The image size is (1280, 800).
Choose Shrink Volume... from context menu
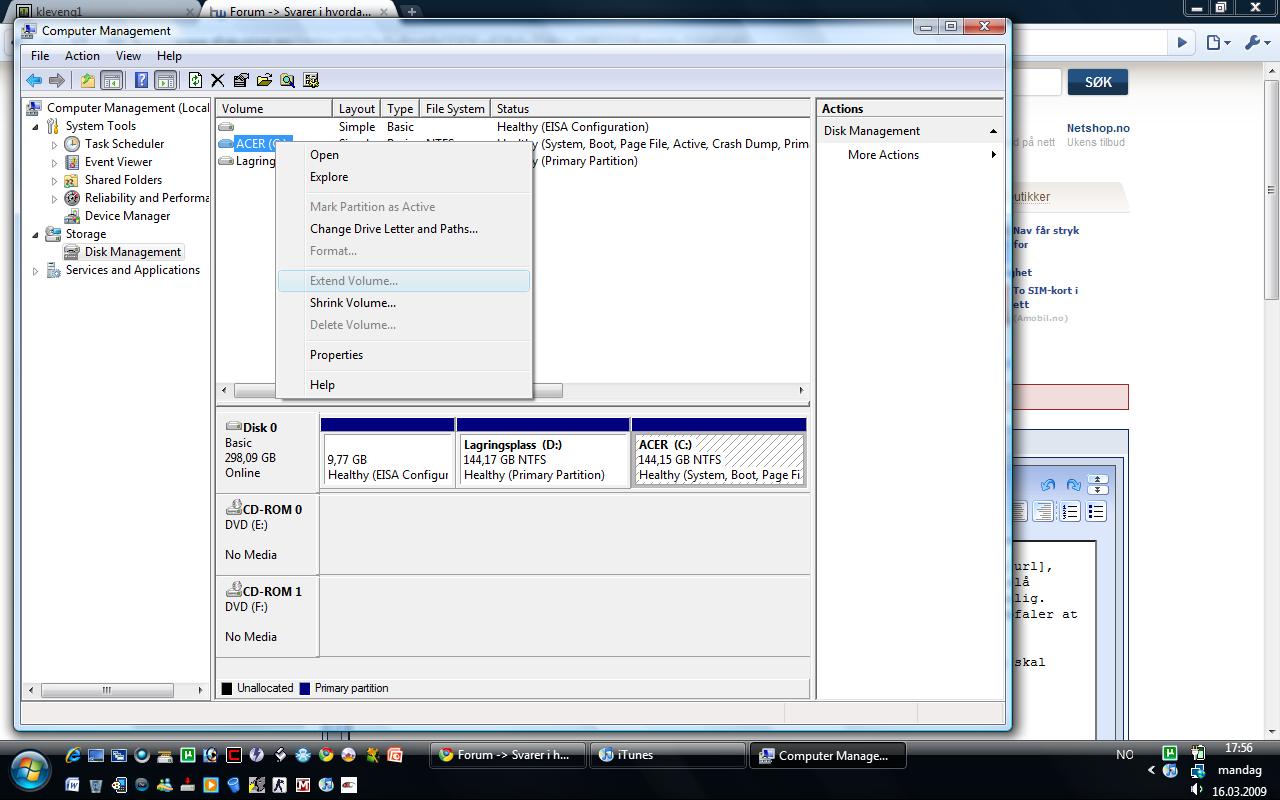[352, 303]
